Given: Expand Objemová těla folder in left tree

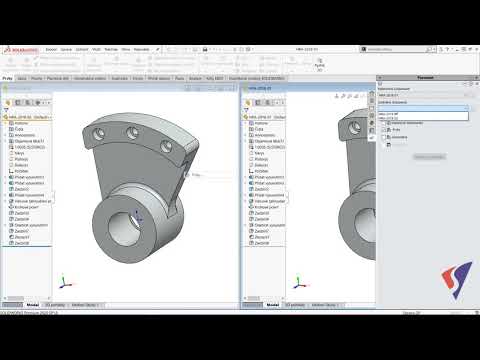Looking at the screenshot, I should click(x=5, y=141).
